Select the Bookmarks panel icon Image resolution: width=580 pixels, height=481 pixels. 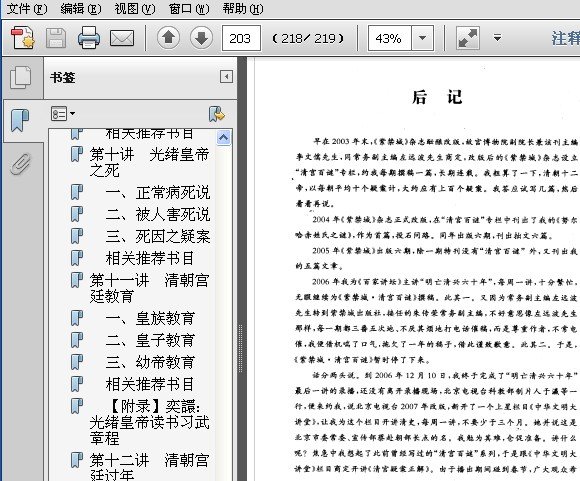[x=20, y=121]
